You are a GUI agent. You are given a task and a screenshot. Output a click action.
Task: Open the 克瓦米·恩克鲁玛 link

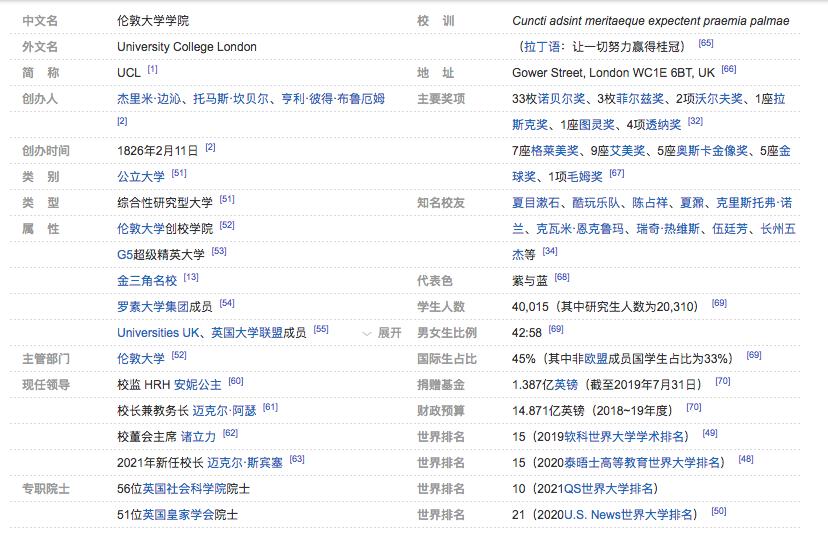click(x=580, y=229)
